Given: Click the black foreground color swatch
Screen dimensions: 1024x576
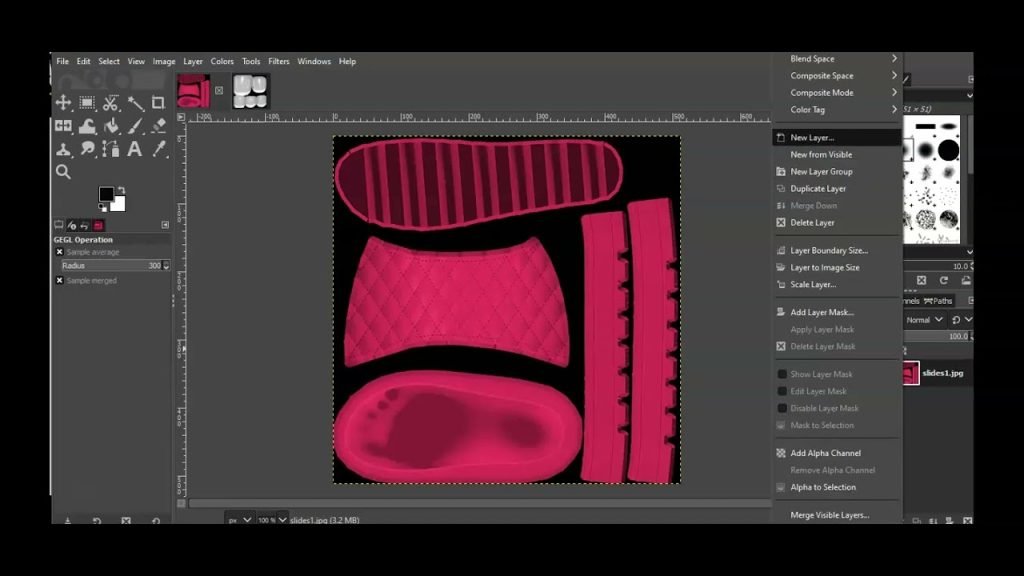Looking at the screenshot, I should click(x=105, y=194).
